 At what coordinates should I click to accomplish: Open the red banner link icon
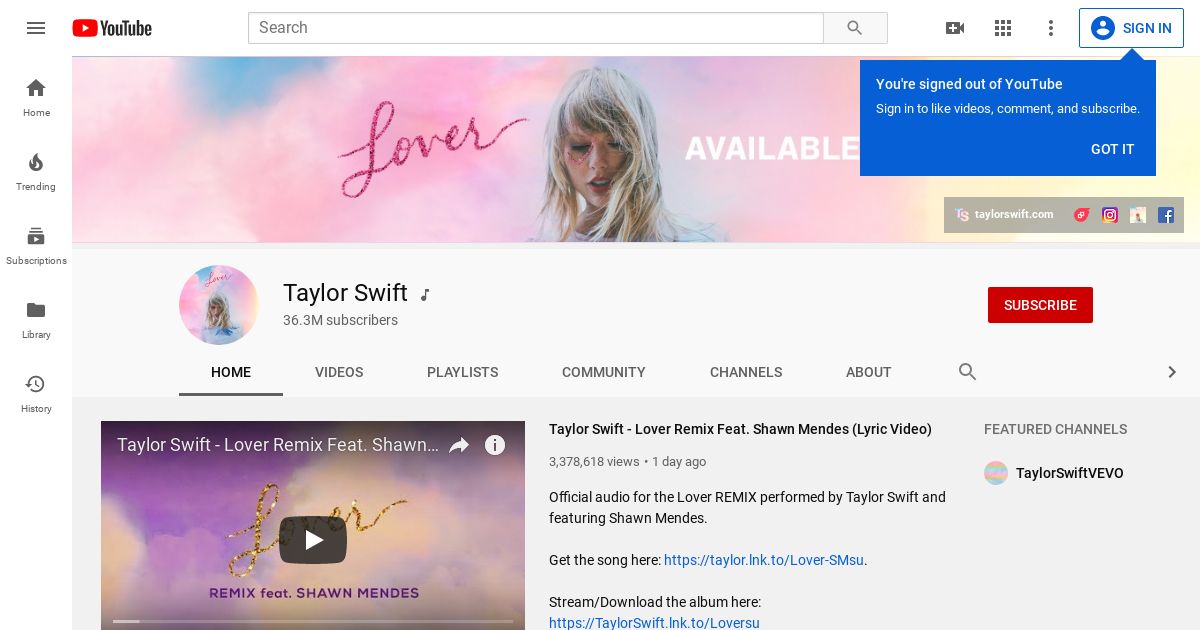[1082, 214]
